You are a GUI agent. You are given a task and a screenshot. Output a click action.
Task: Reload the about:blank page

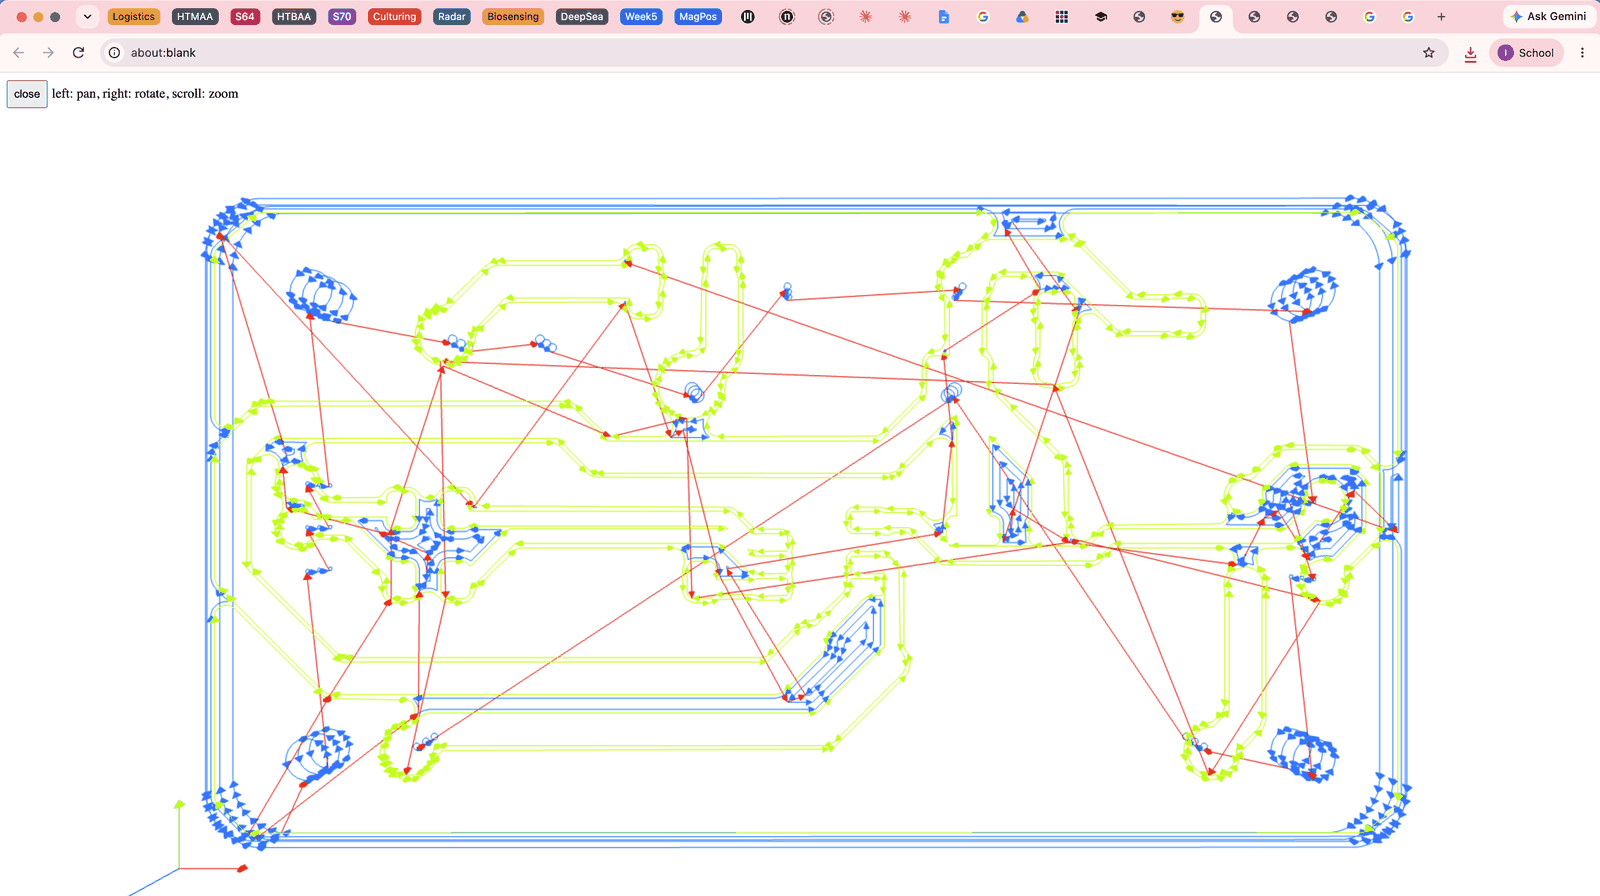78,53
